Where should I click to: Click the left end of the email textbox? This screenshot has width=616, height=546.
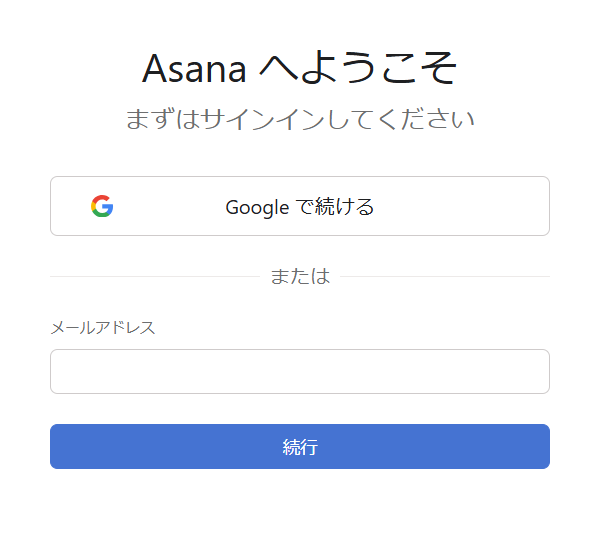tap(65, 371)
